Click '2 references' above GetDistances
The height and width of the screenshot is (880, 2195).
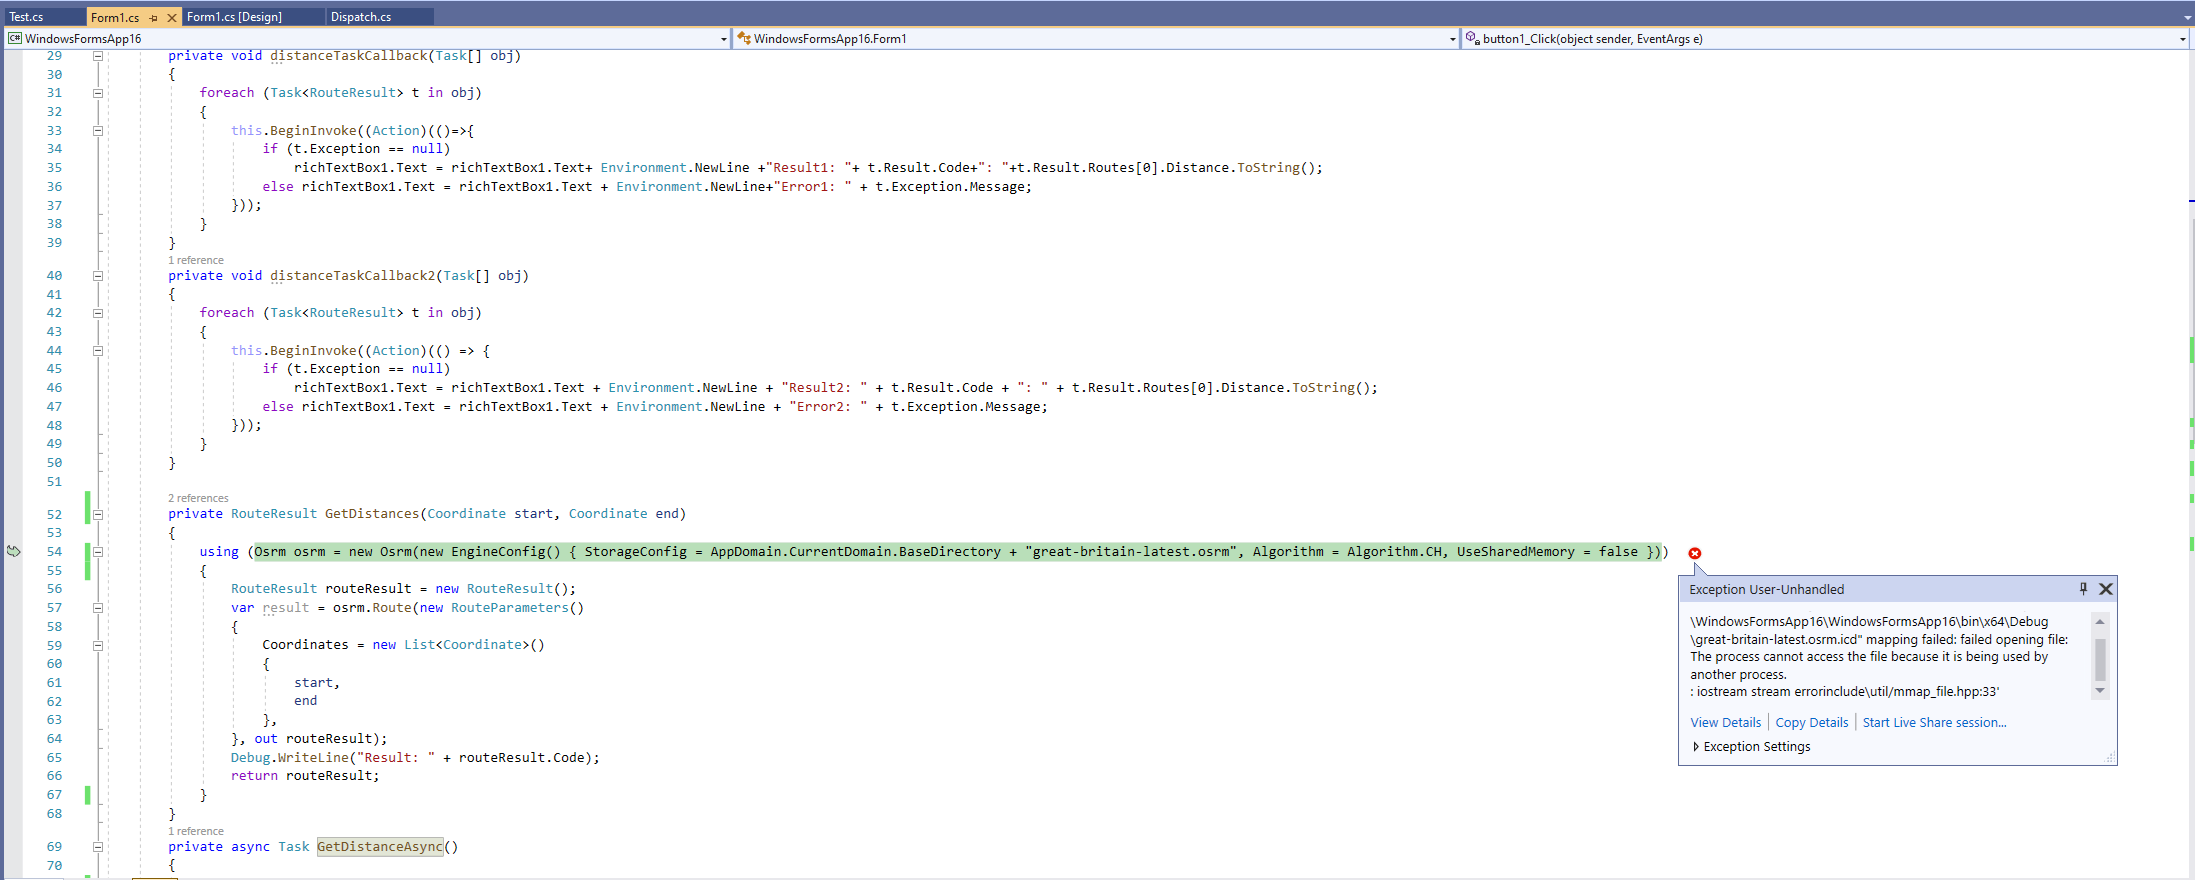[x=198, y=498]
